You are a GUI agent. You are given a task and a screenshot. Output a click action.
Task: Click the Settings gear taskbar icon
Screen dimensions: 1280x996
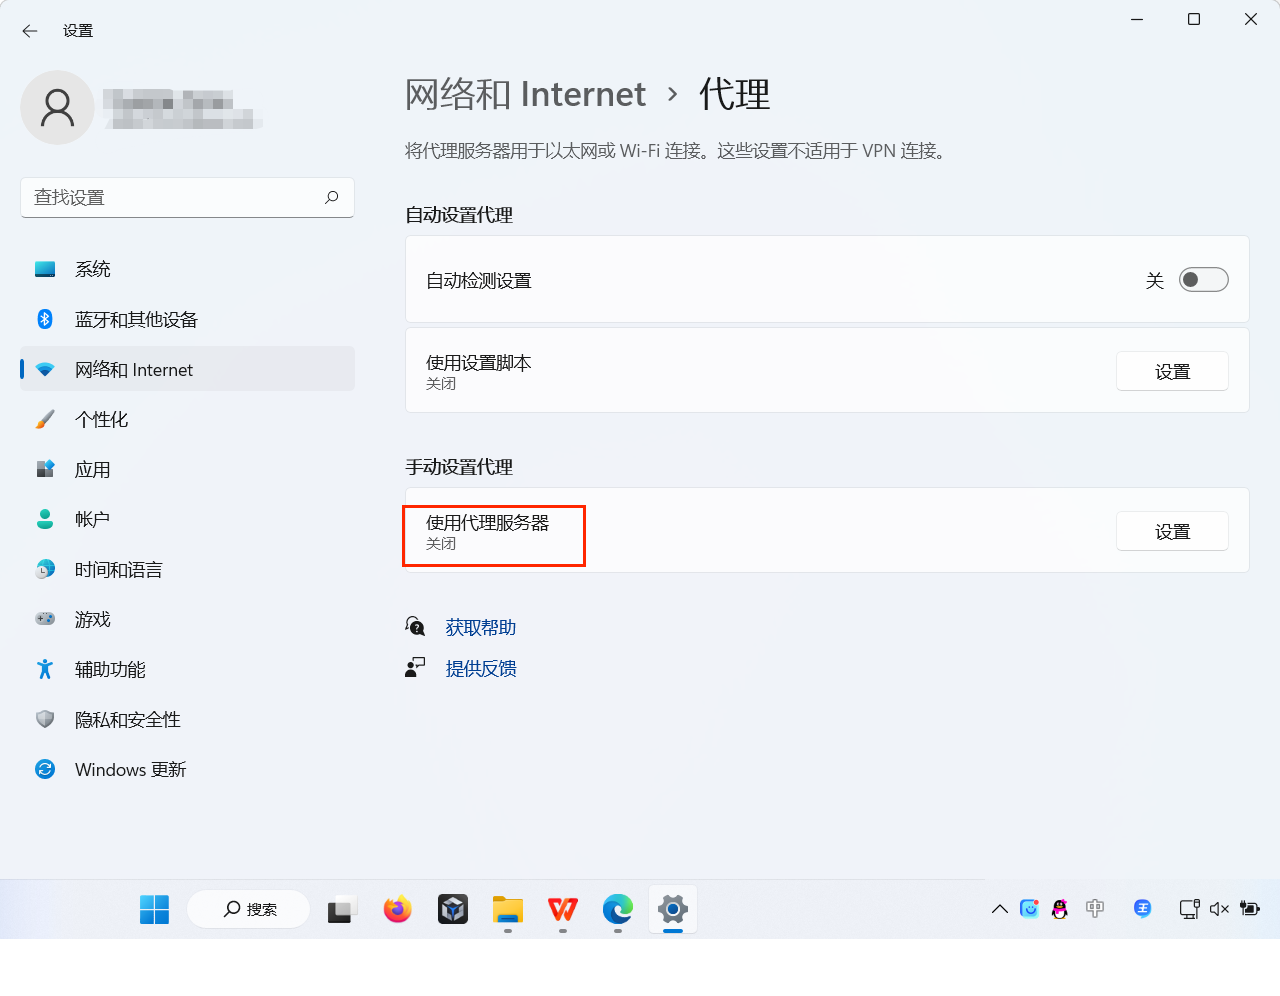(673, 909)
